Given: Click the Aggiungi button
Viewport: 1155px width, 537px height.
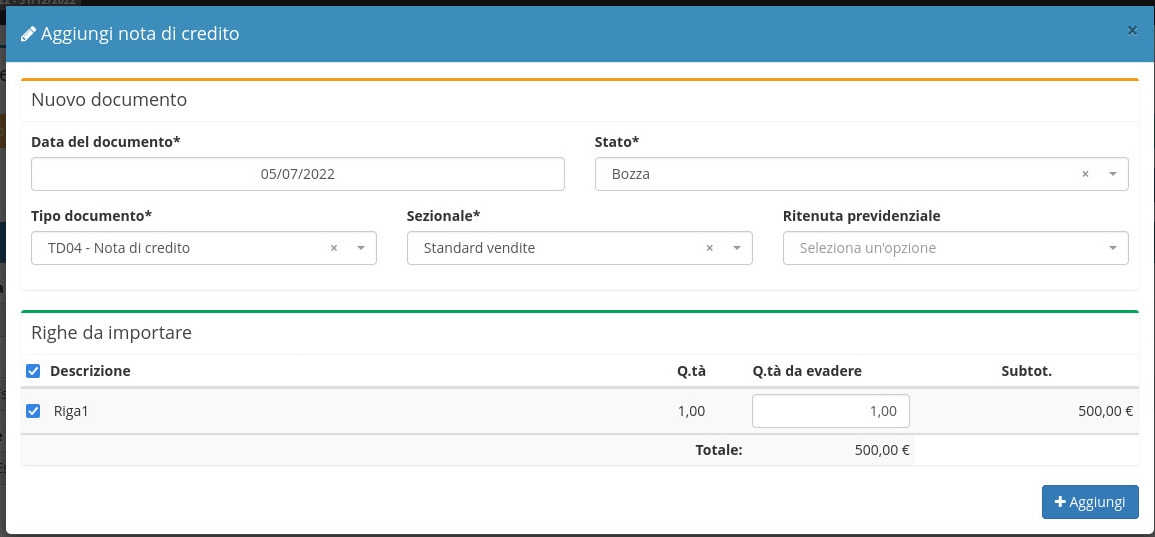Looking at the screenshot, I should [x=1089, y=502].
